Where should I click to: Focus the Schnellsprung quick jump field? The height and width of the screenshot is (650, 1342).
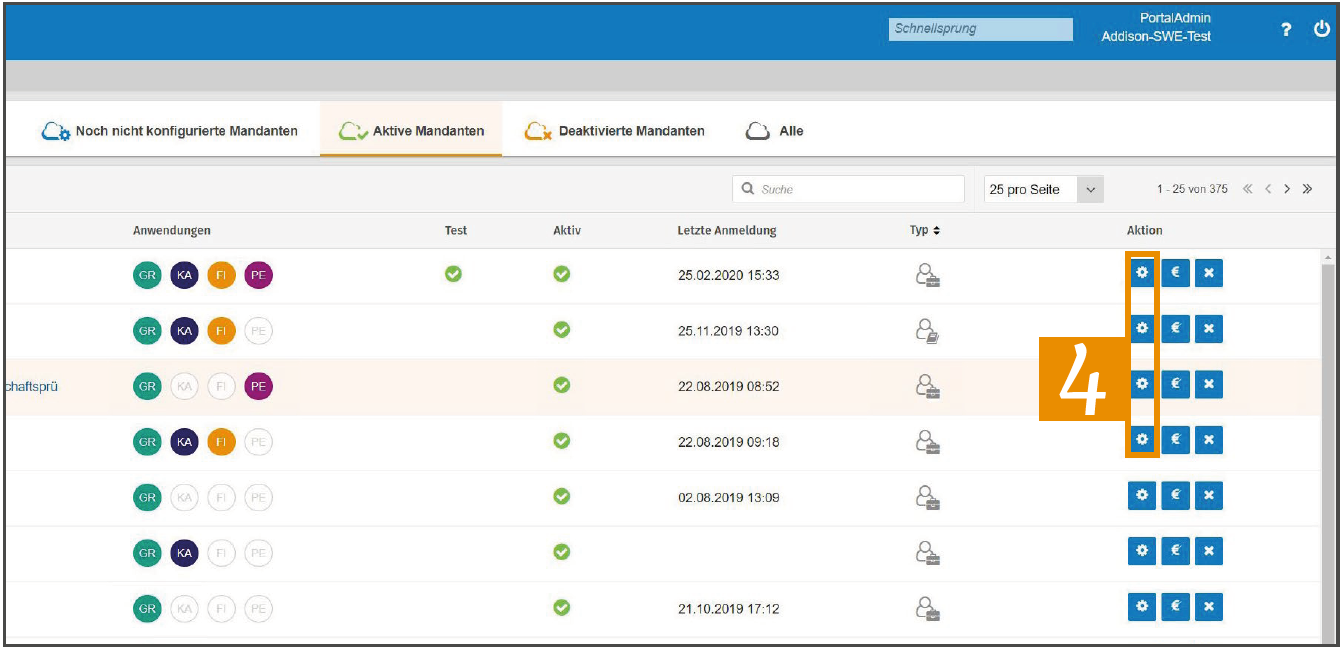[x=980, y=30]
